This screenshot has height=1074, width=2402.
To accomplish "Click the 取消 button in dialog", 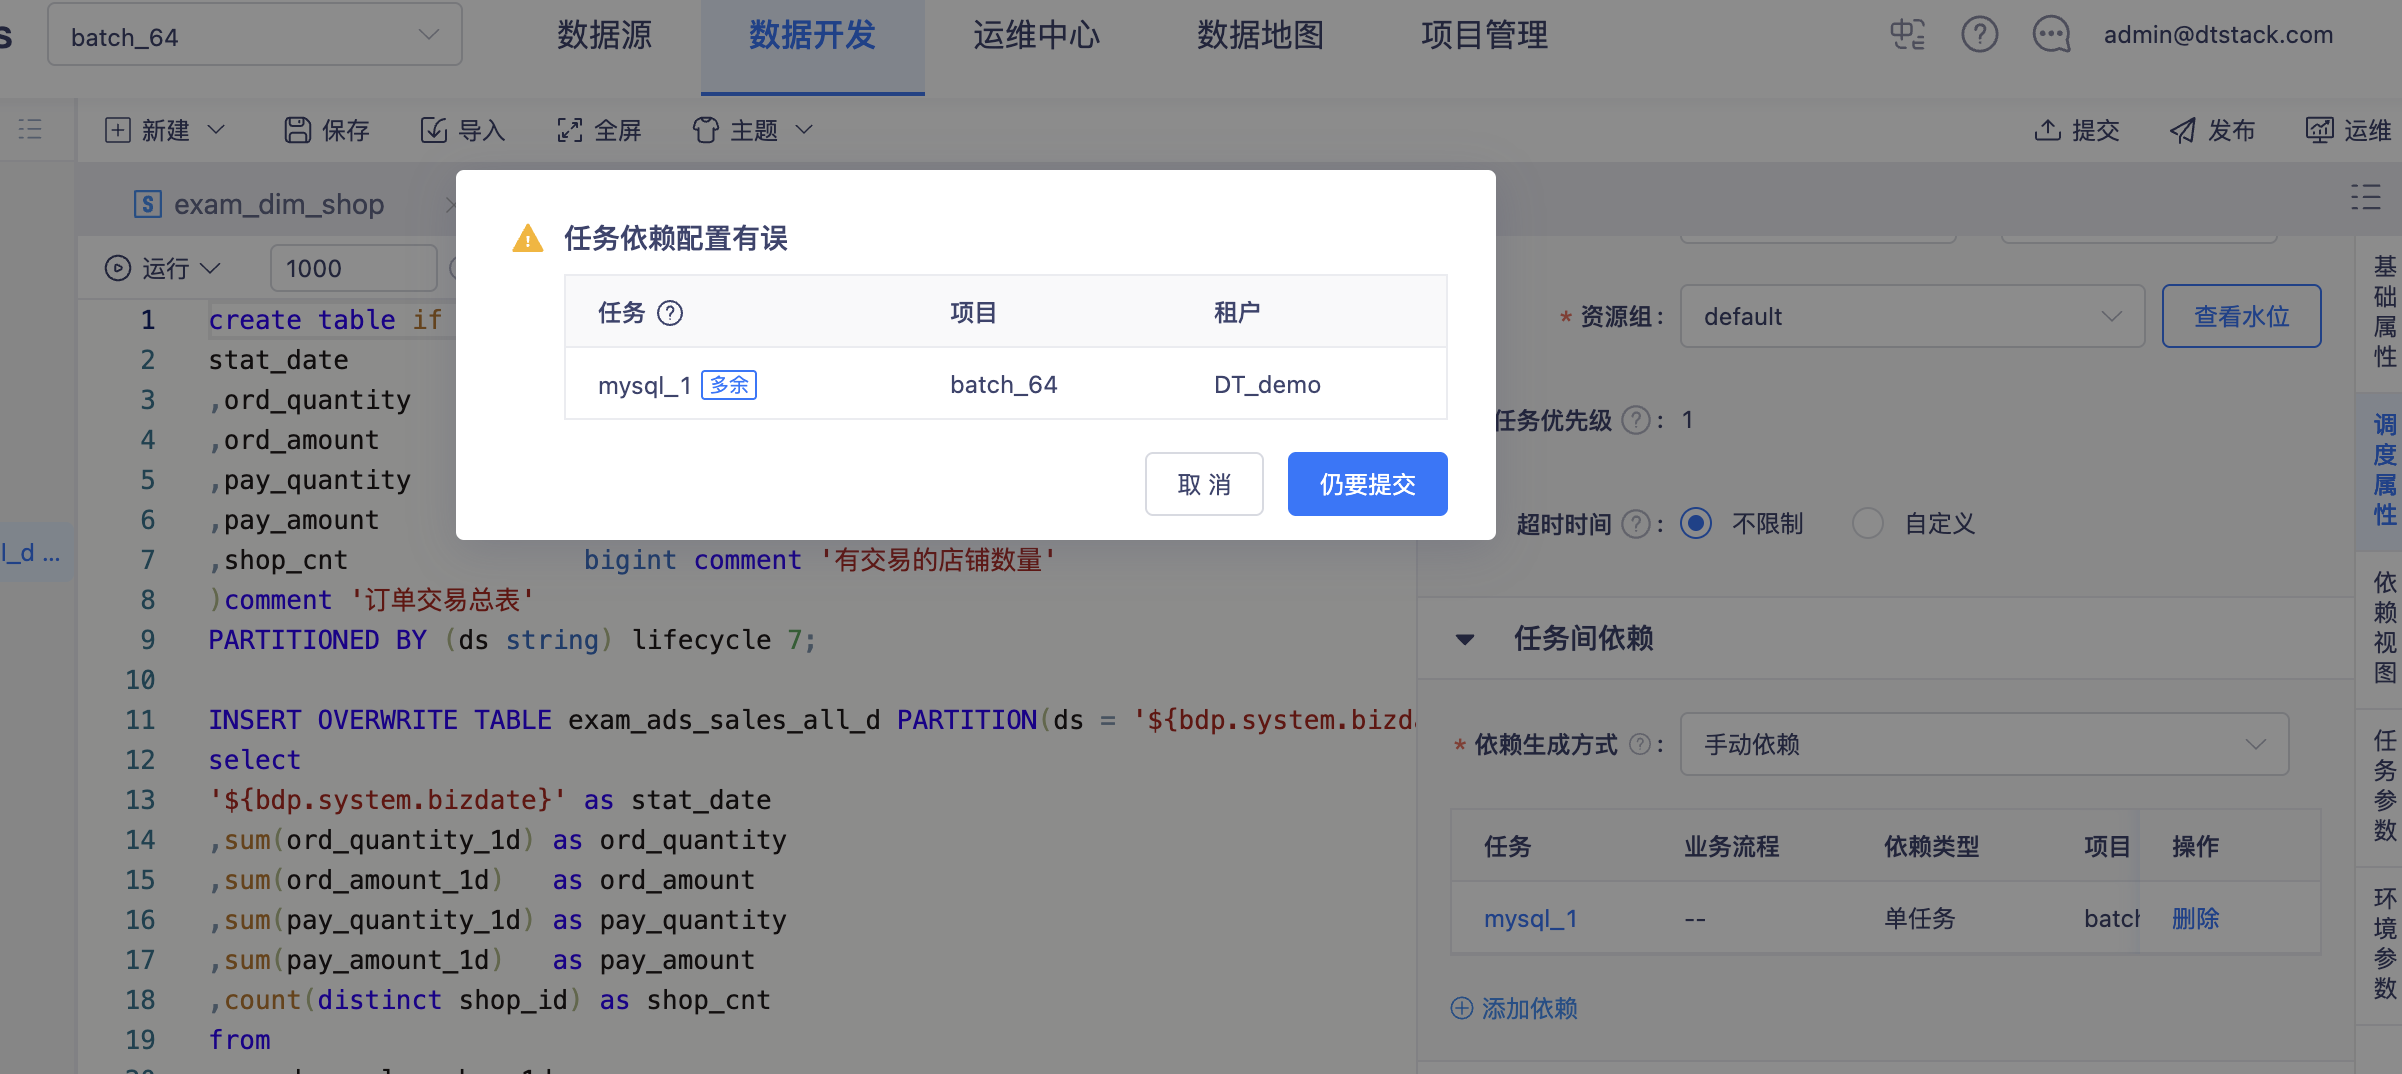I will (x=1203, y=484).
